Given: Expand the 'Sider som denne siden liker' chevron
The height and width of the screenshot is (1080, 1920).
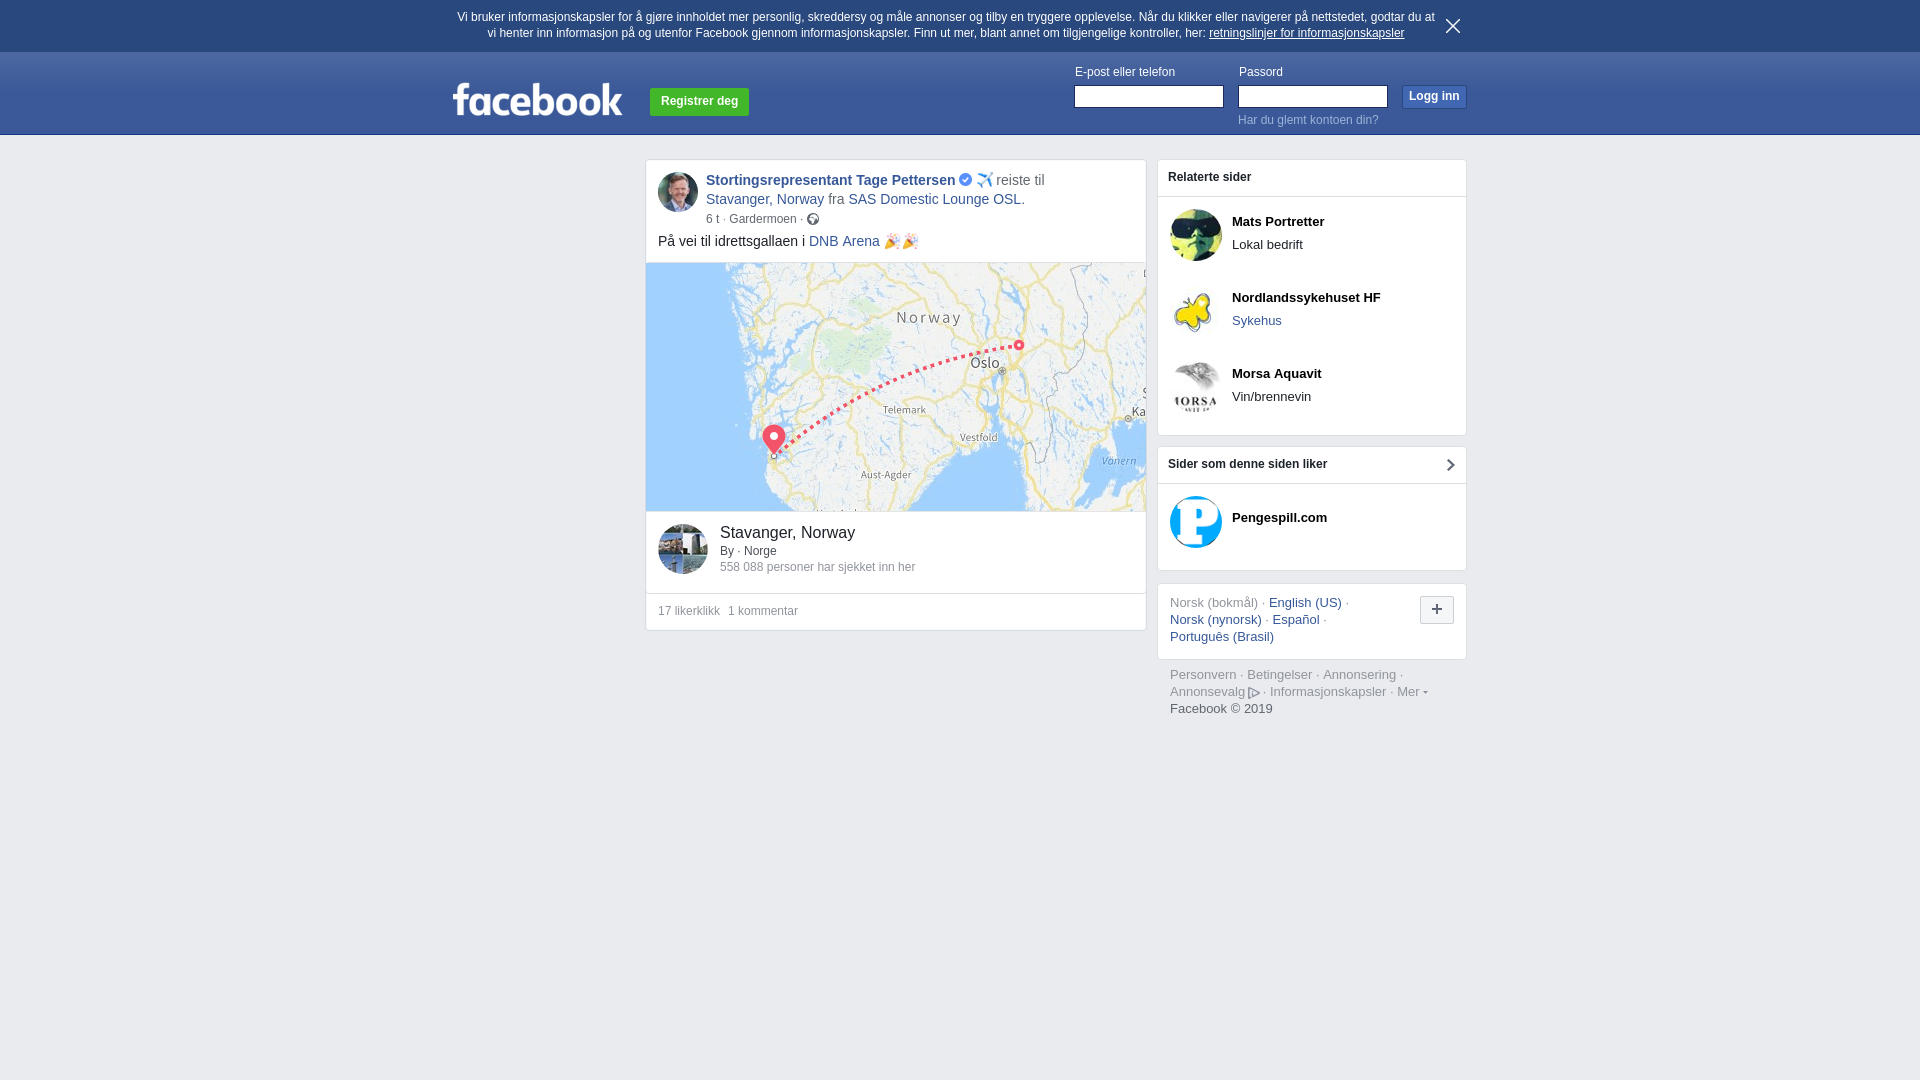Looking at the screenshot, I should pos(1451,465).
